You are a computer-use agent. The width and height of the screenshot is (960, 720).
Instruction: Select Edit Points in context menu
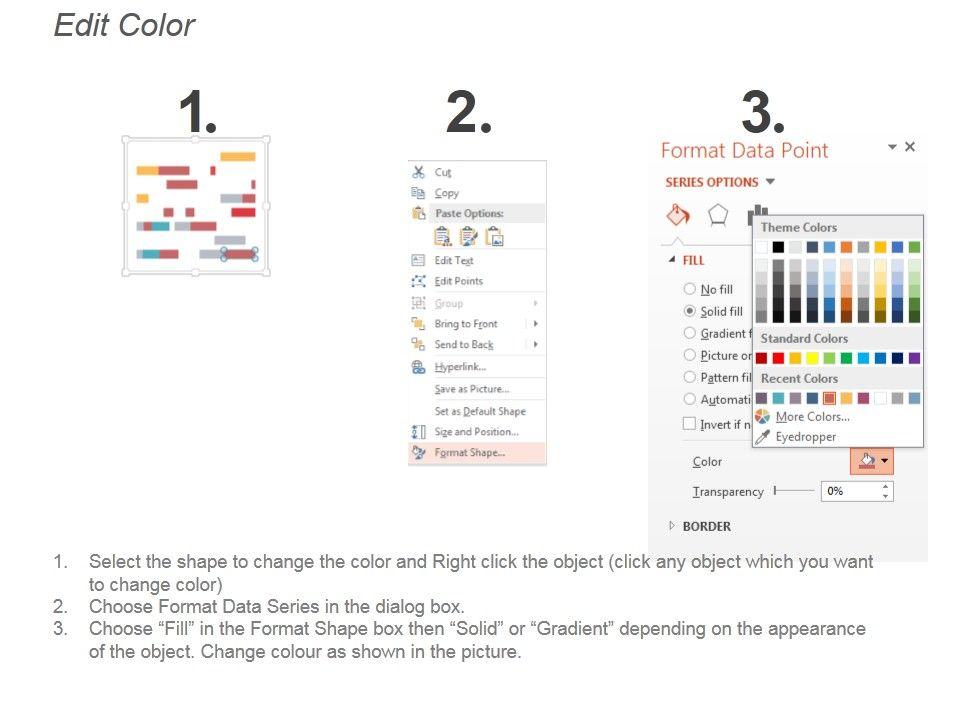[x=458, y=281]
